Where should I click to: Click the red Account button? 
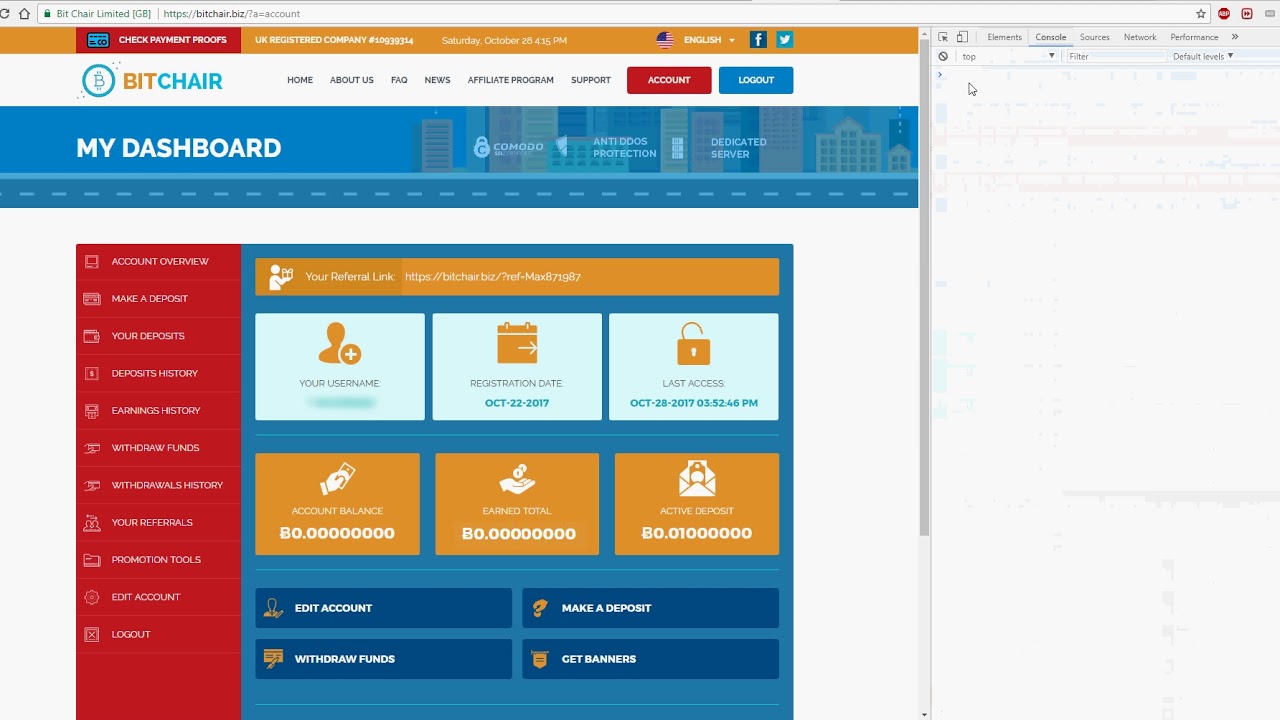pos(669,80)
